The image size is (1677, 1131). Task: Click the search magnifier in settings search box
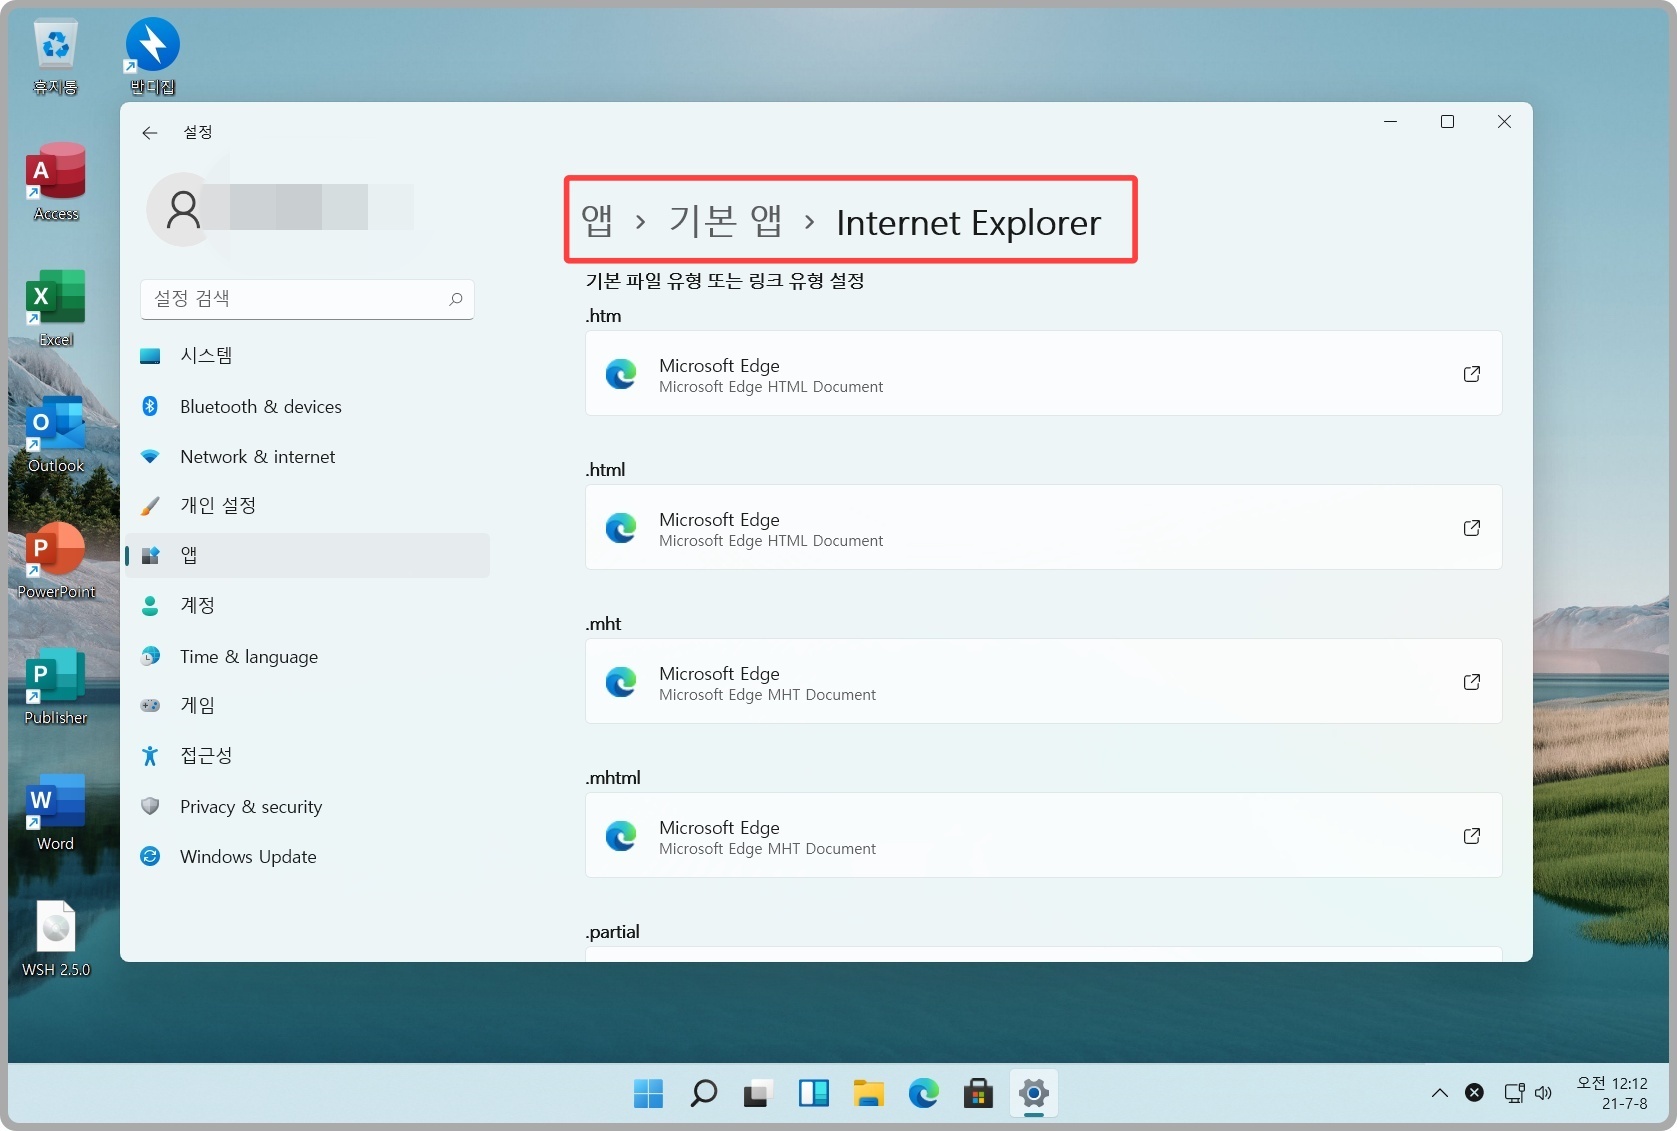(x=456, y=299)
